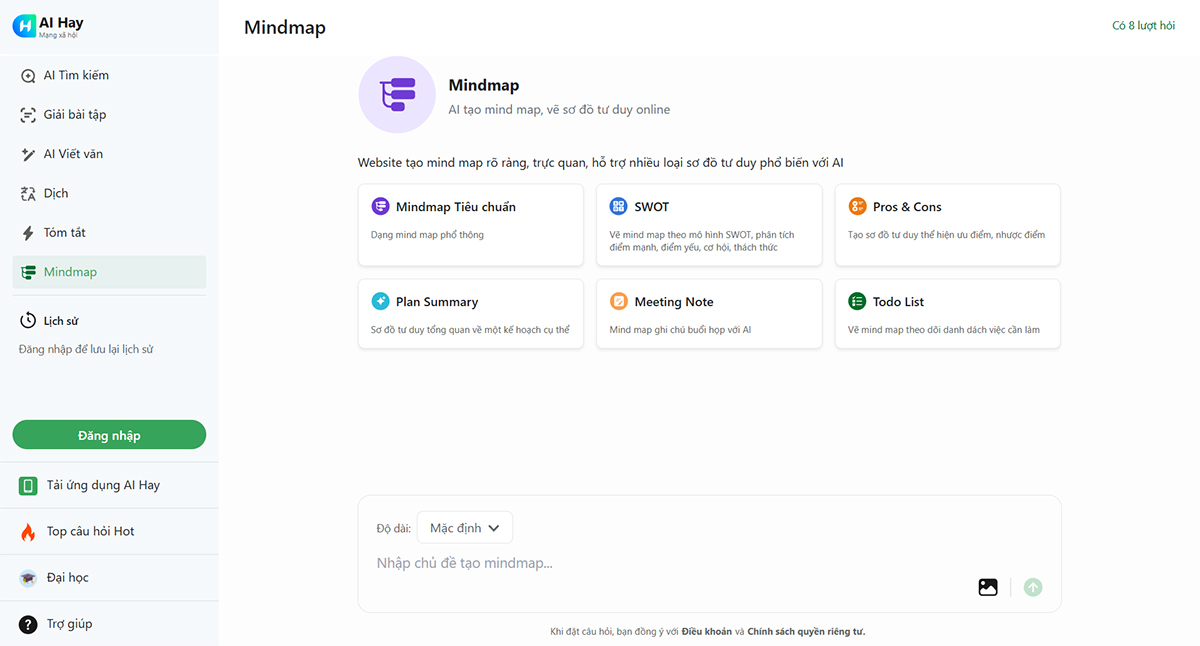Viewport: 1200px width, 646px height.
Task: Click the AI Hay logo icon
Action: tap(24, 27)
